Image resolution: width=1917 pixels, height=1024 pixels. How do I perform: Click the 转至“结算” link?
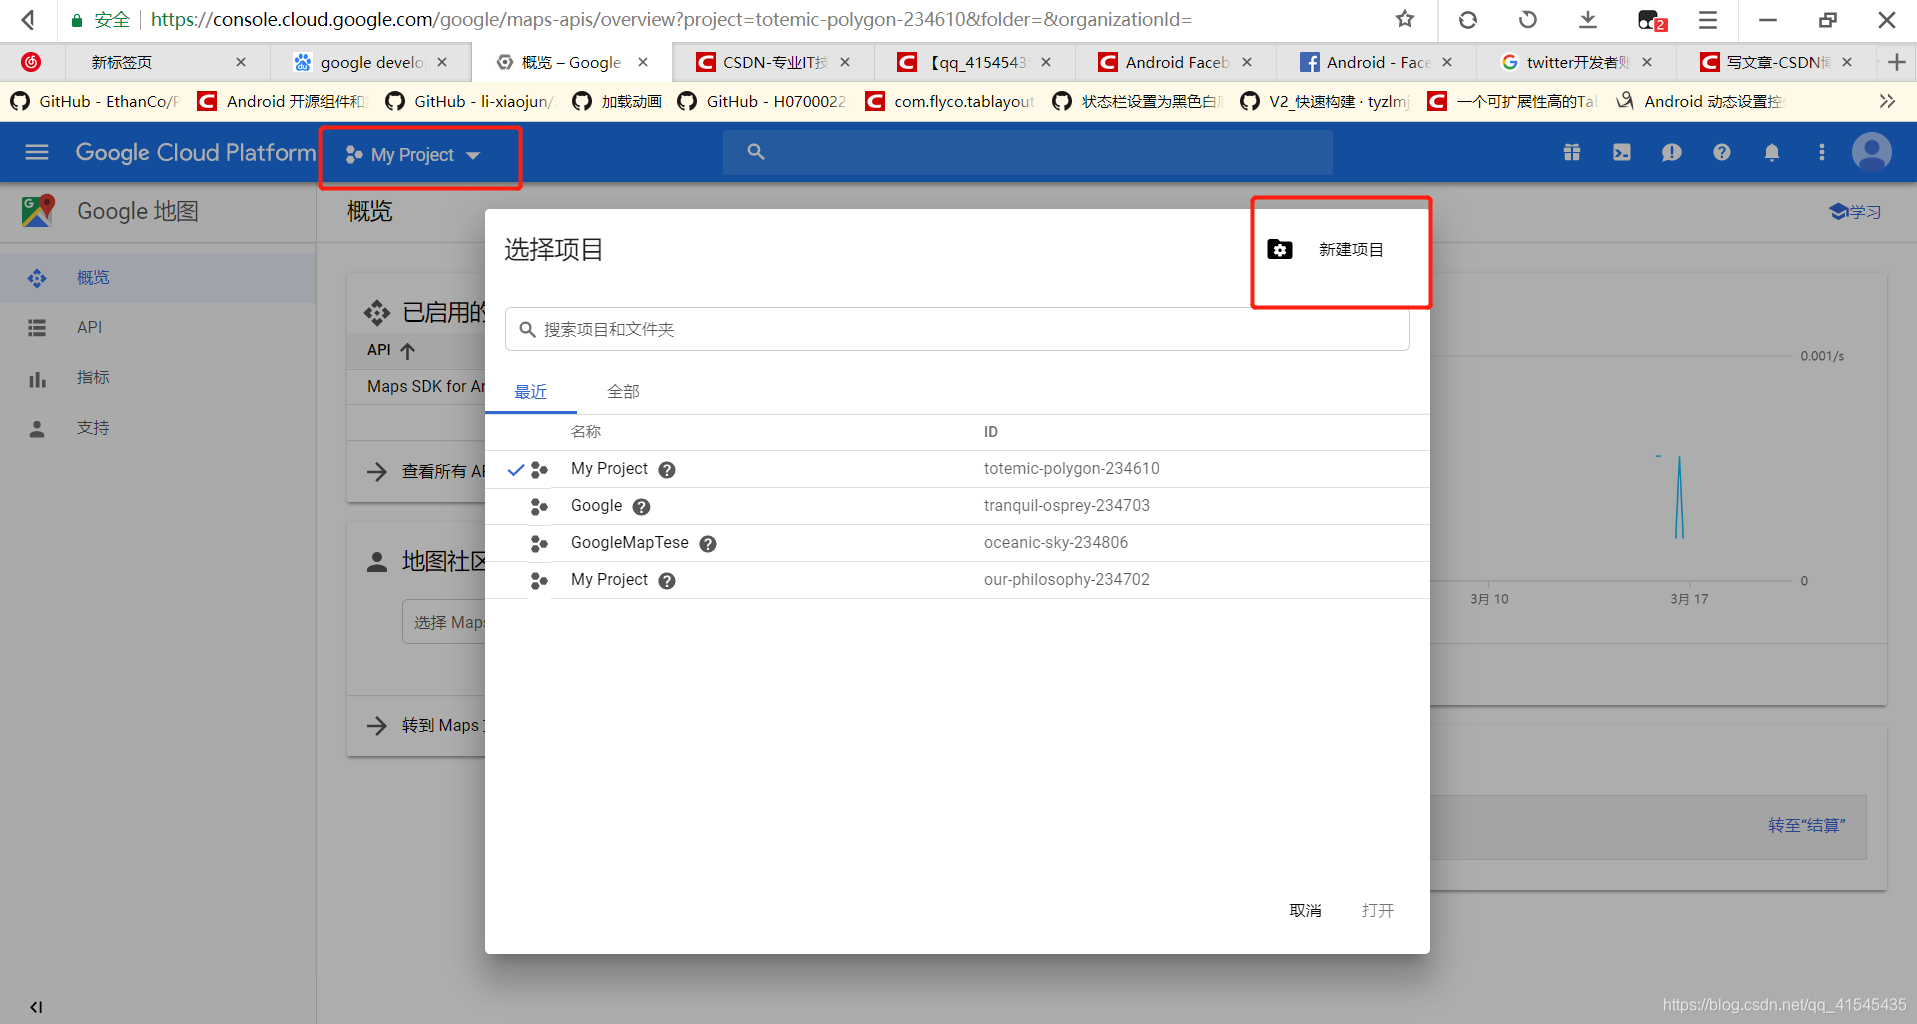[x=1806, y=826]
